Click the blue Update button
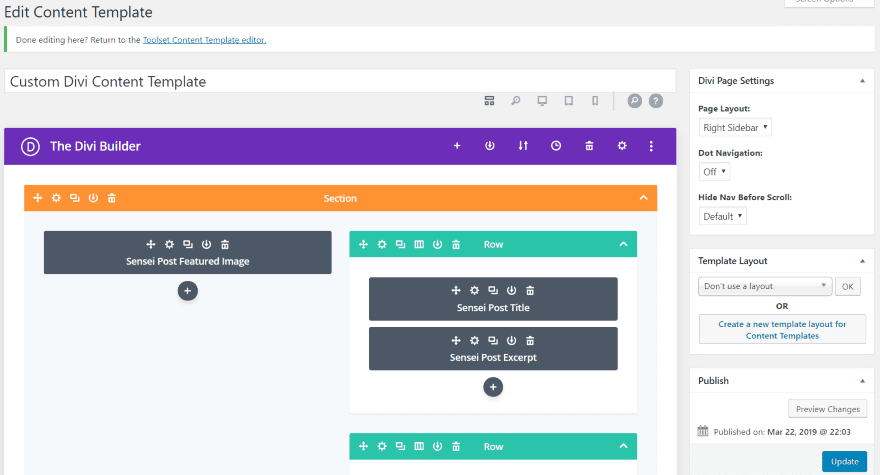The image size is (880, 475). (x=845, y=462)
